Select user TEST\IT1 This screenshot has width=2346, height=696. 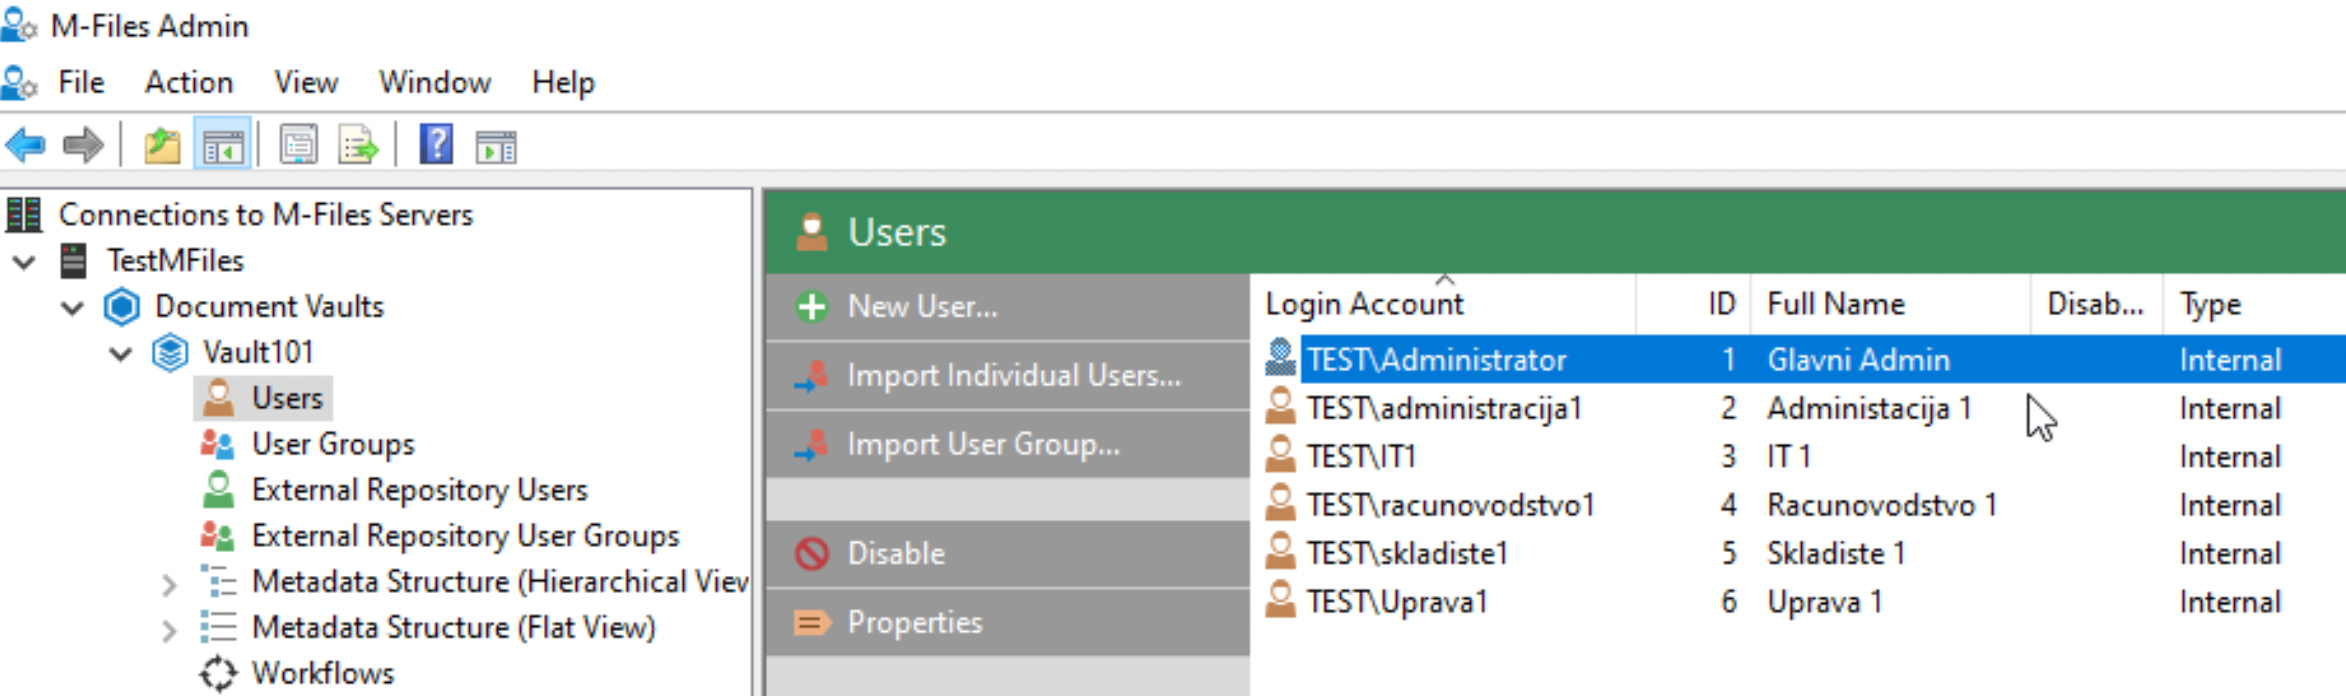[1361, 456]
